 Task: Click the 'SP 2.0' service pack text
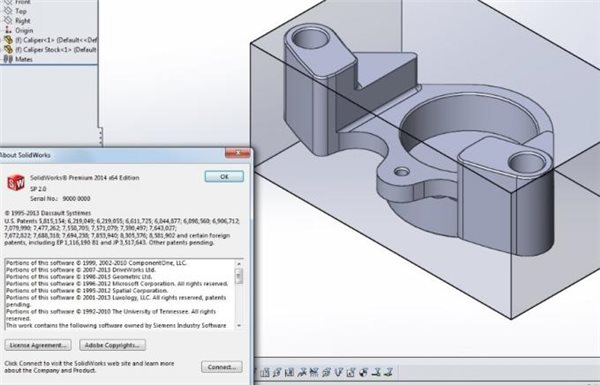38,189
